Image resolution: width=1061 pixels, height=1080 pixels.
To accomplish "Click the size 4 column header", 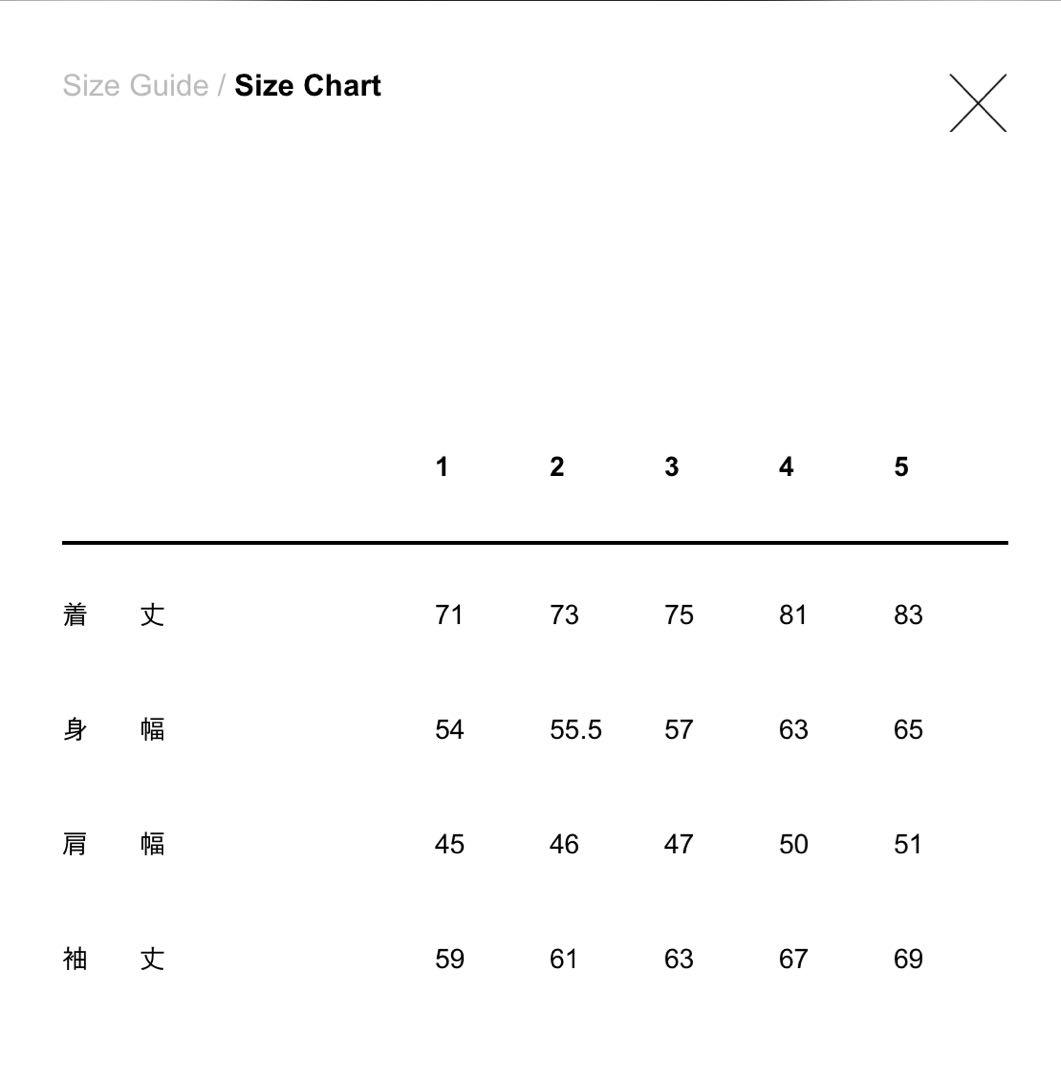I will point(786,467).
